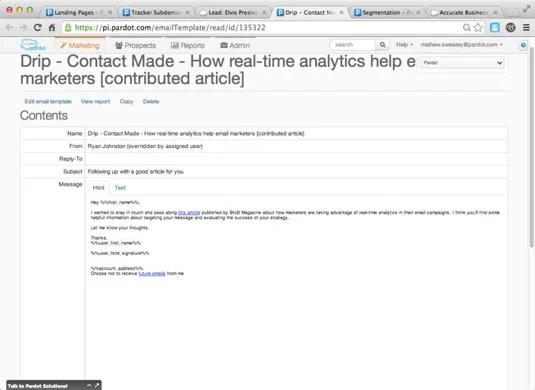535x390 pixels.
Task: Open the Marketing menu
Action: point(80,45)
